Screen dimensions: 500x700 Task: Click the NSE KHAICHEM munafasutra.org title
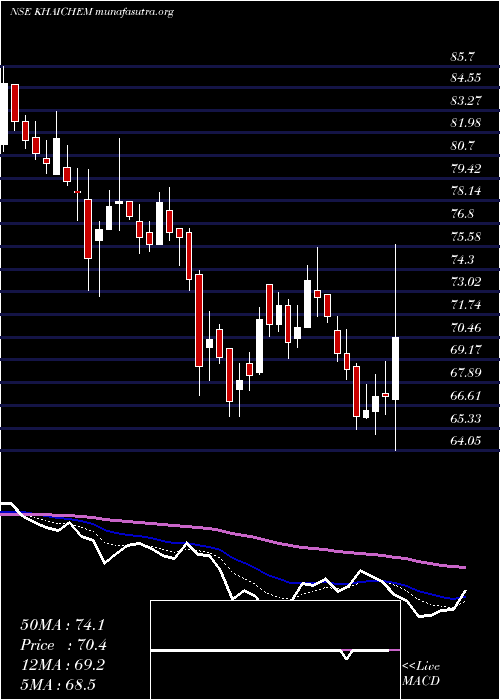point(92,12)
